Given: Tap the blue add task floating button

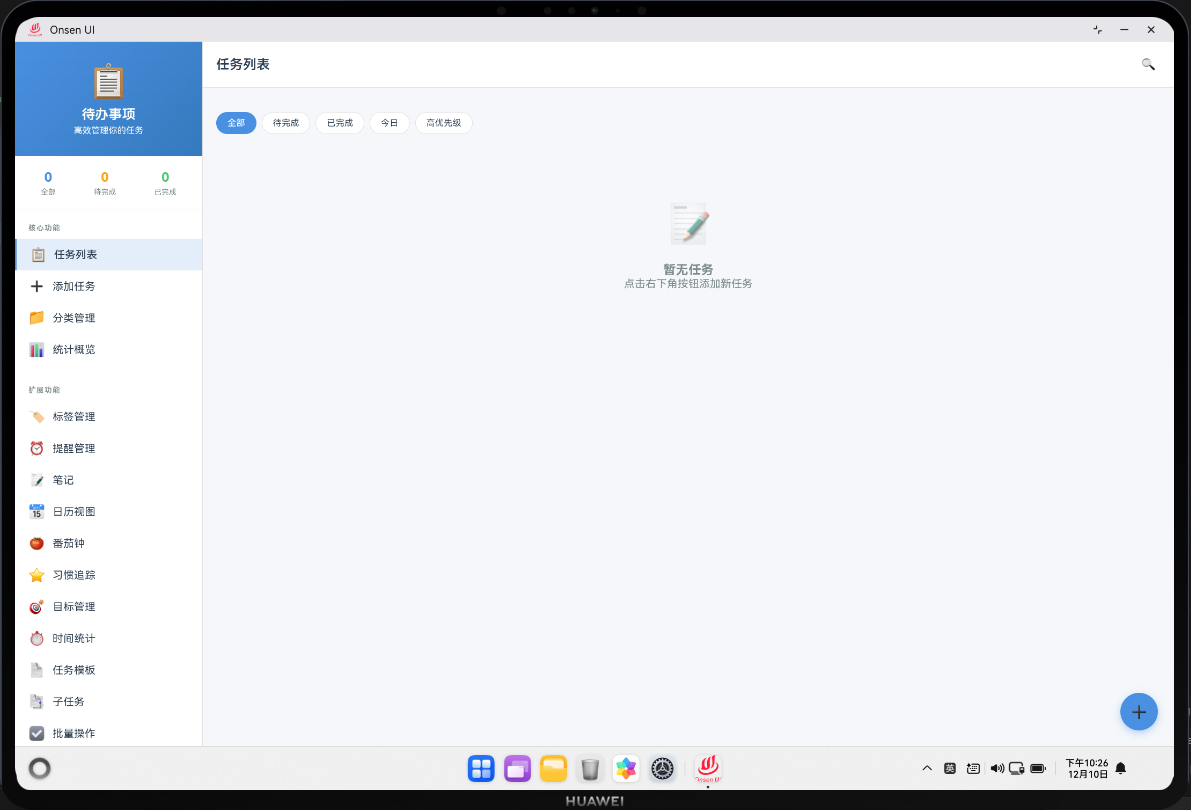Looking at the screenshot, I should click(x=1139, y=712).
